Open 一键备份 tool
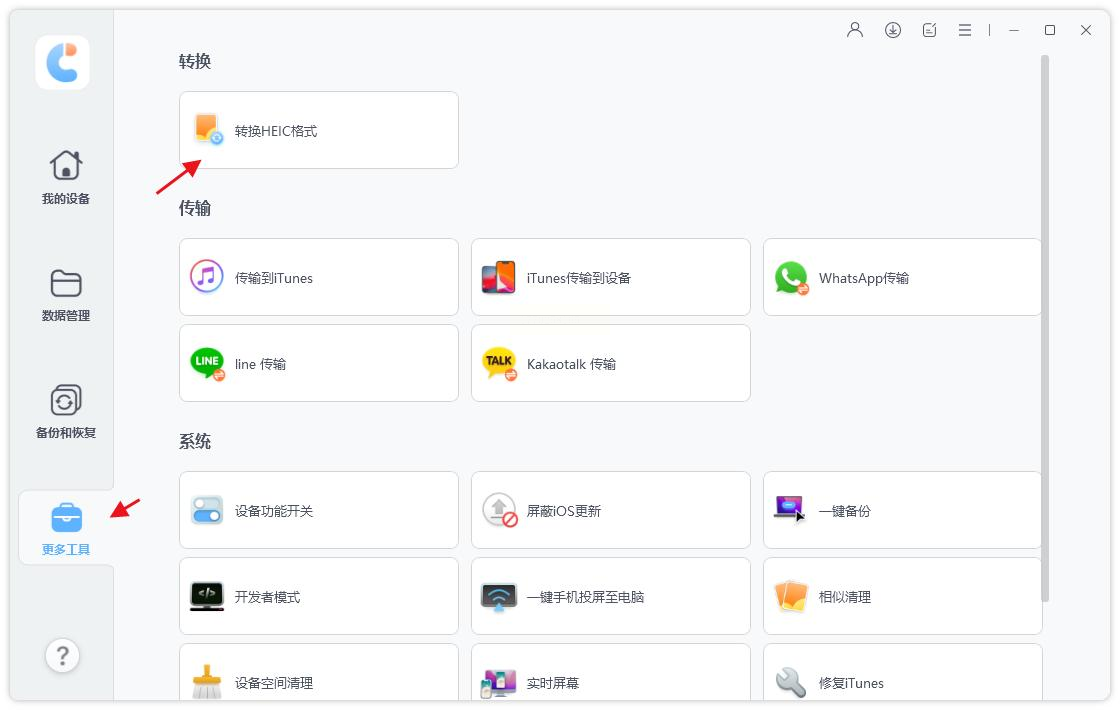 [902, 510]
